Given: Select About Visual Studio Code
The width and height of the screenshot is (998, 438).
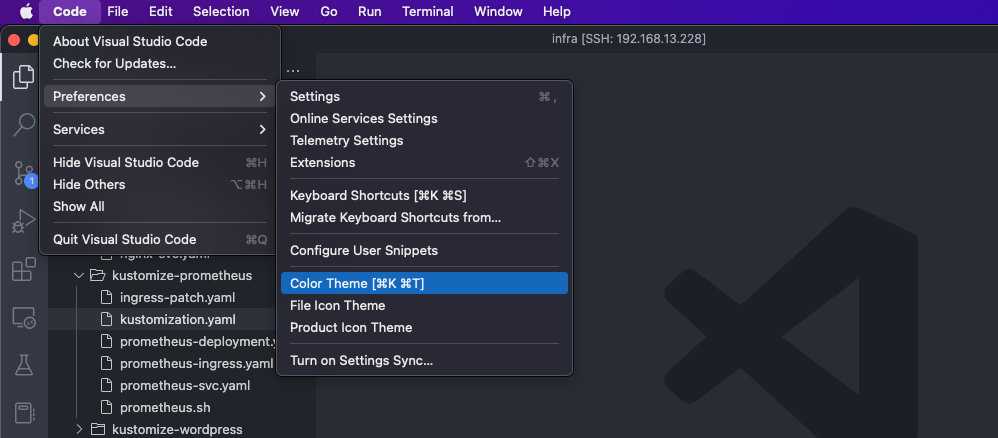Looking at the screenshot, I should click(x=160, y=41).
